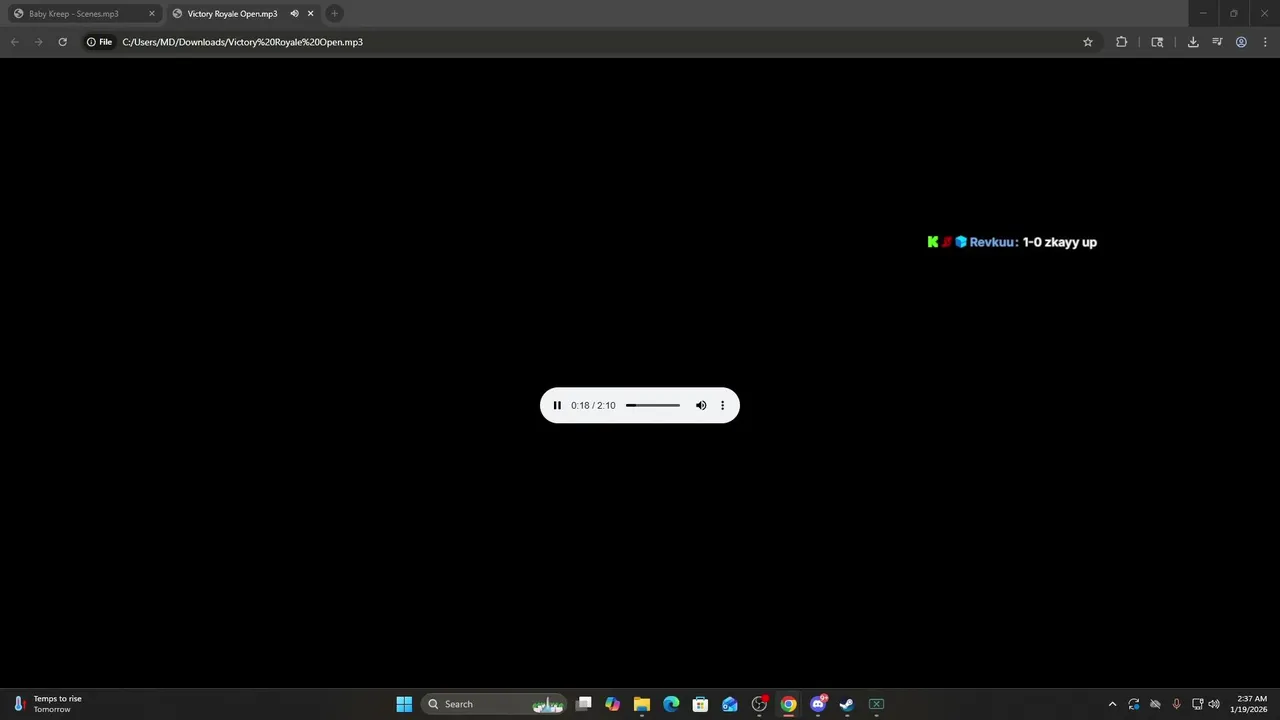Bookmark this page with the star
1280x720 pixels.
click(1088, 42)
